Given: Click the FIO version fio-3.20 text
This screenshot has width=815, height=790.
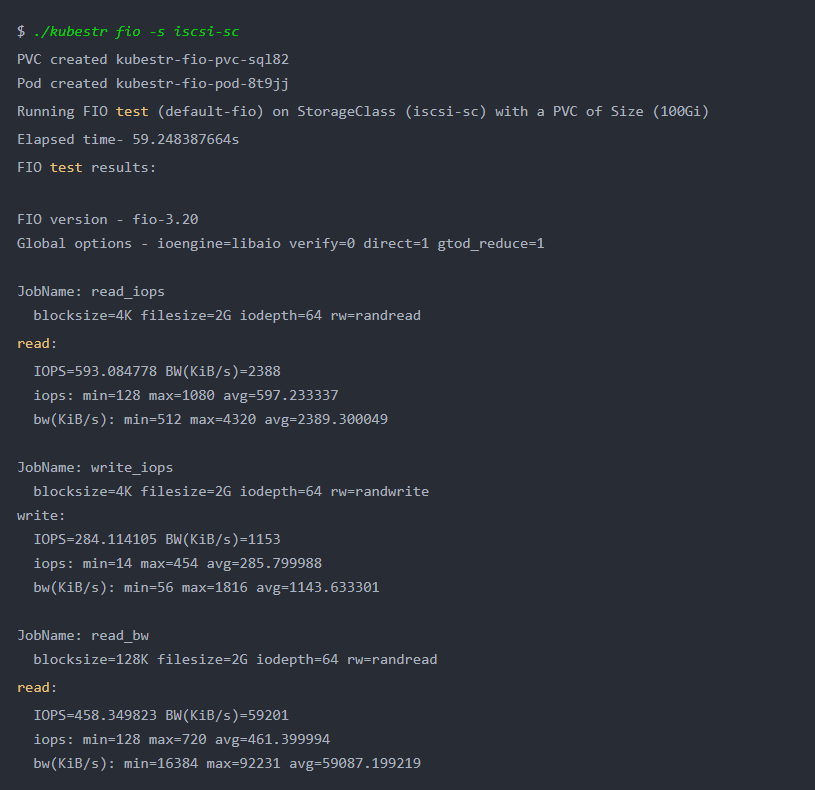Looking at the screenshot, I should [x=165, y=219].
